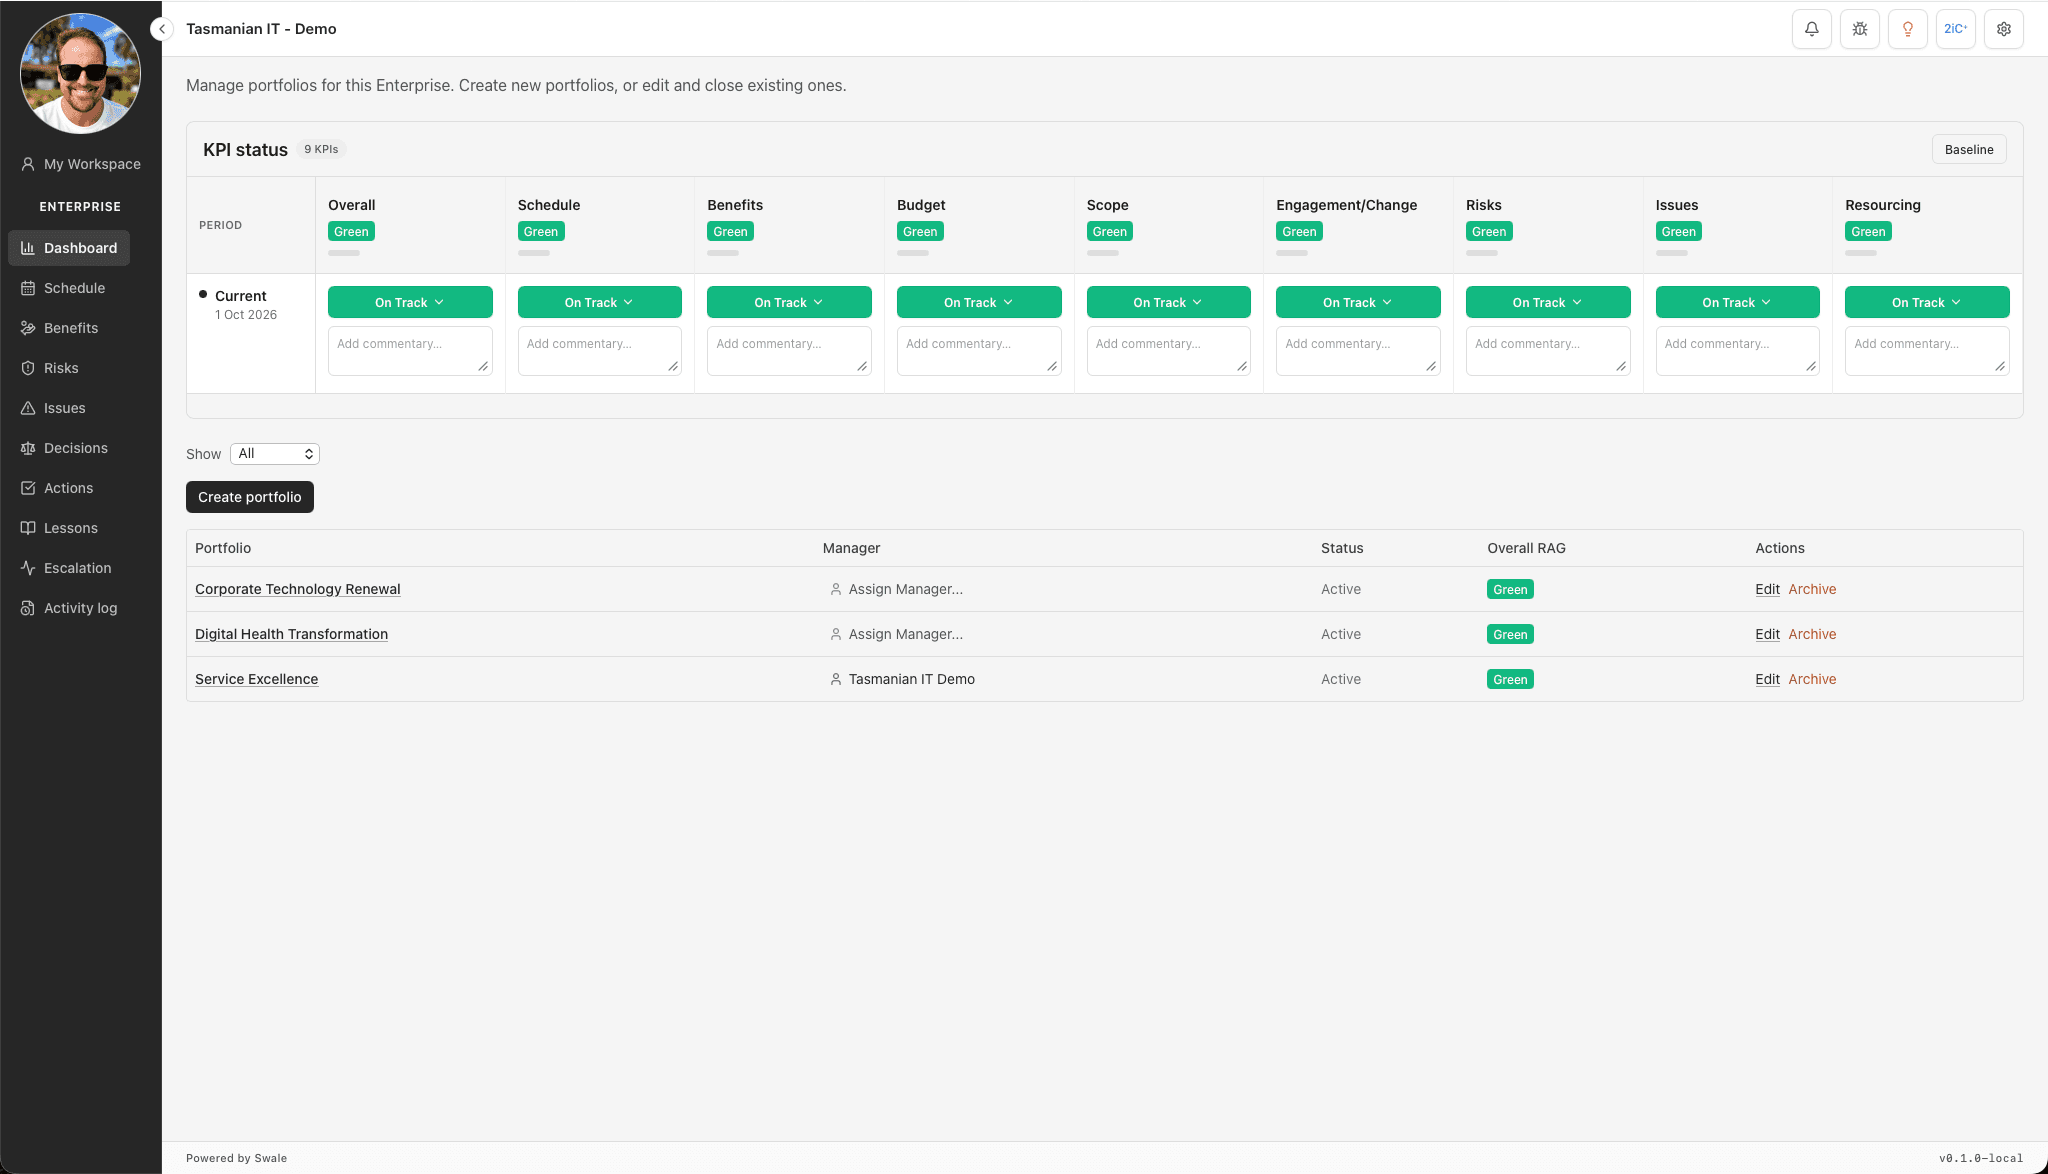This screenshot has height=1174, width=2048.
Task: Click the Overall commentary field
Action: (410, 351)
